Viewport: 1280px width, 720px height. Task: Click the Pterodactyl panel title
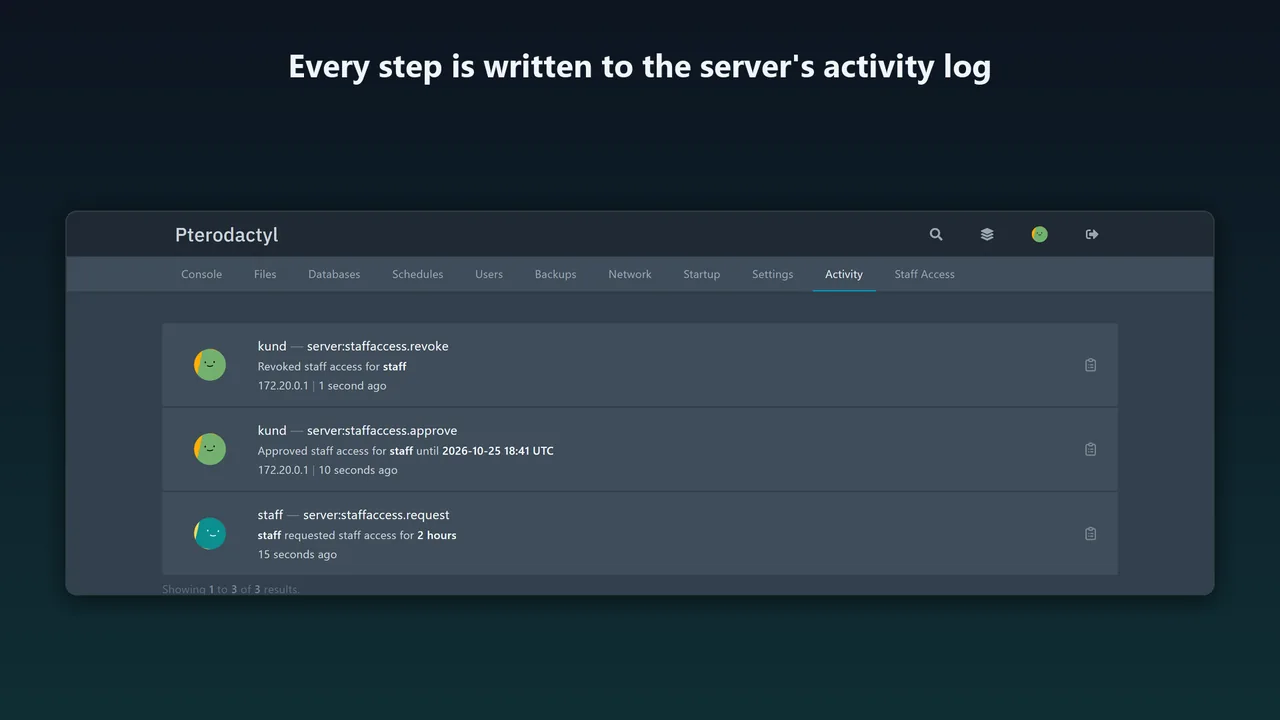(x=226, y=235)
